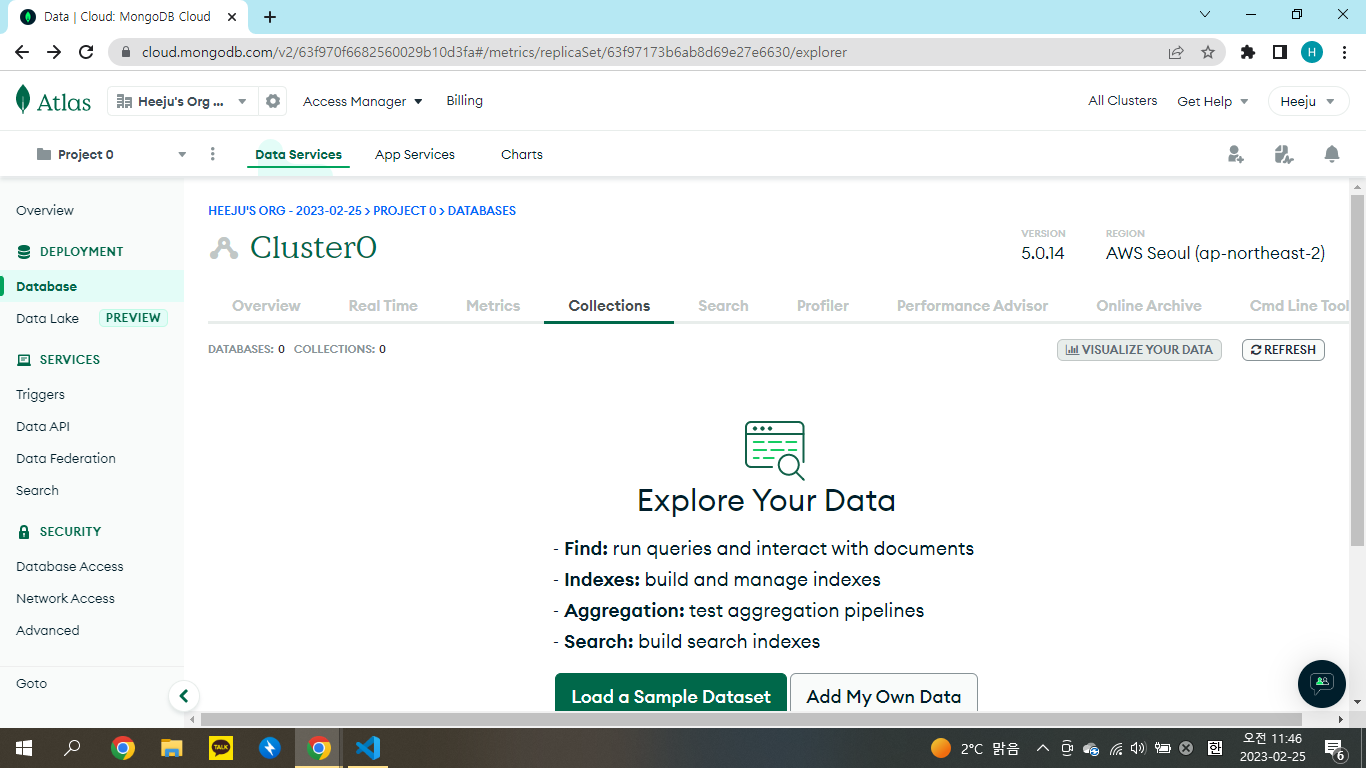
Task: Open Data Lake in the sidebar
Action: coord(47,318)
